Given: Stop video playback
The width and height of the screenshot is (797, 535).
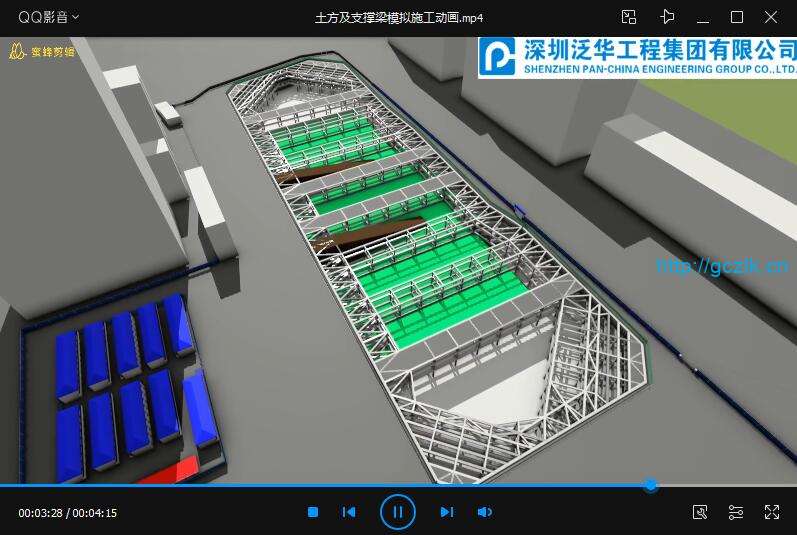Looking at the screenshot, I should [x=313, y=512].
